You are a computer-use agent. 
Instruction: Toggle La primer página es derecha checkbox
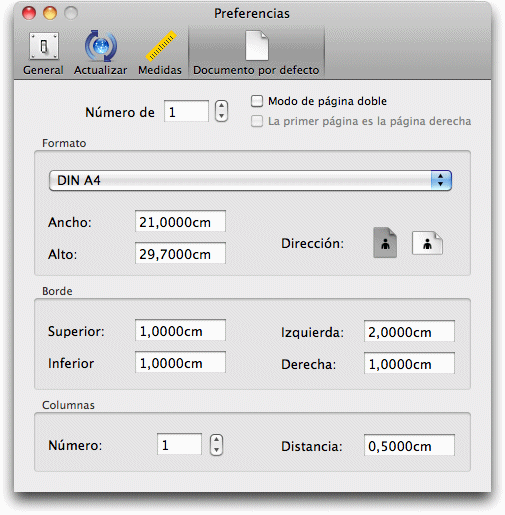click(x=257, y=121)
